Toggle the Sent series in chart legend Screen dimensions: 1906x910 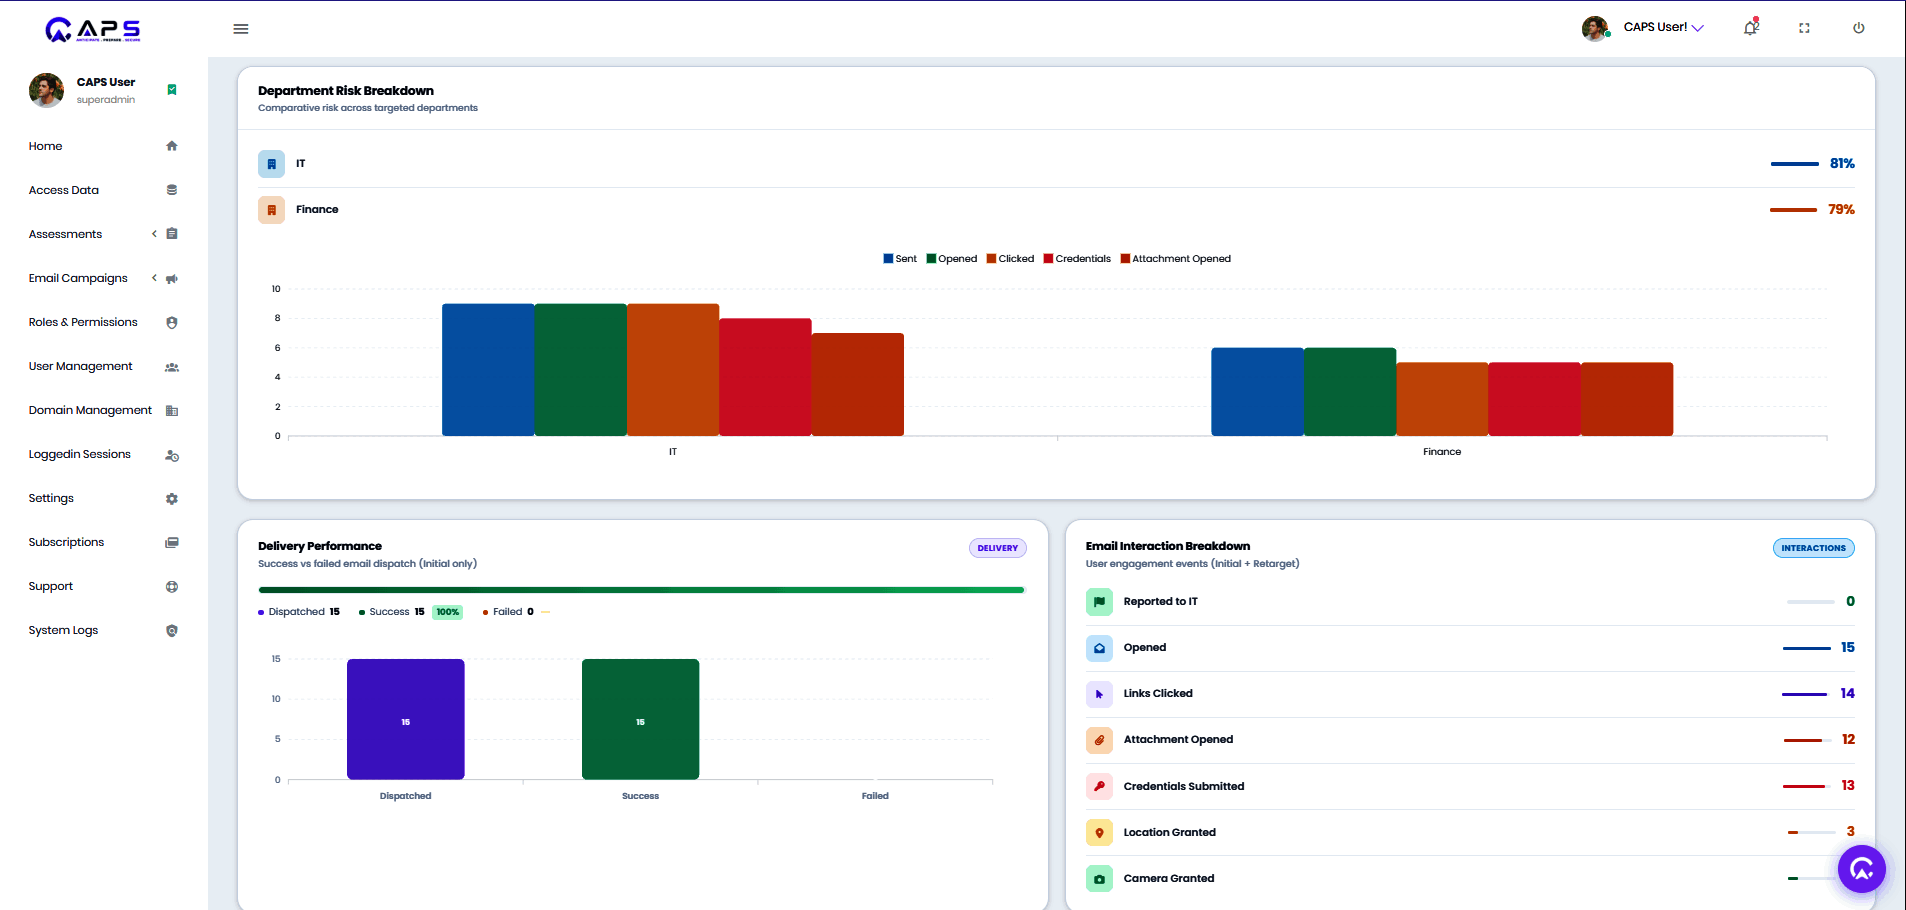[x=900, y=258]
